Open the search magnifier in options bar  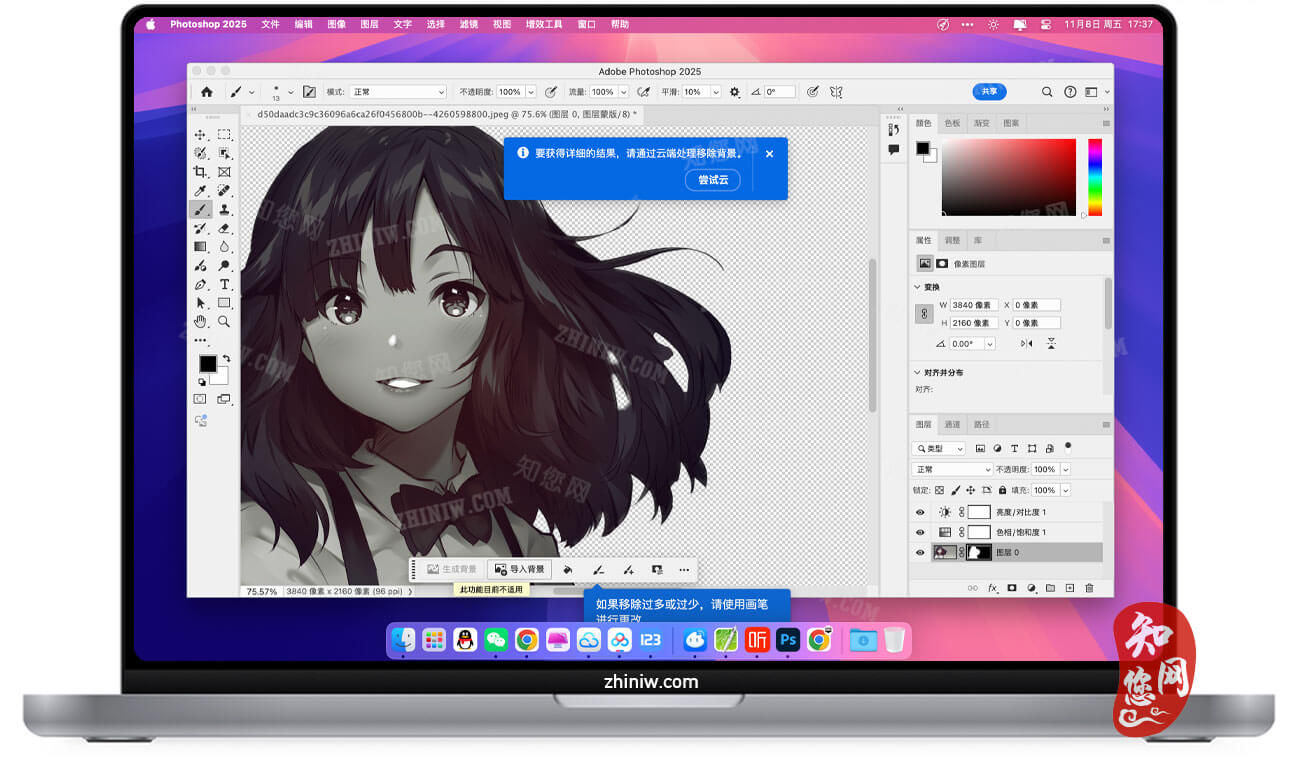(x=1047, y=92)
